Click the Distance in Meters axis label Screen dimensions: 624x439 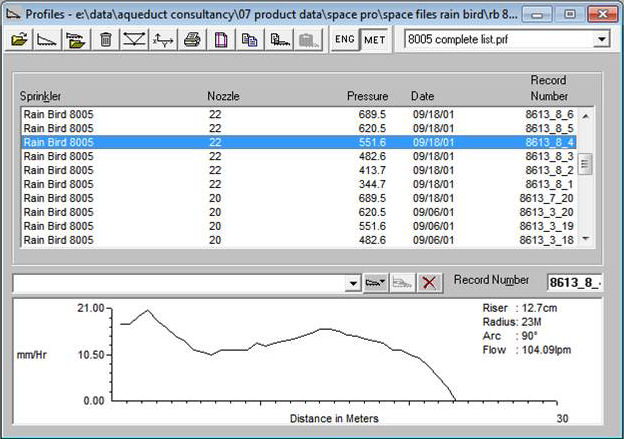click(x=334, y=419)
